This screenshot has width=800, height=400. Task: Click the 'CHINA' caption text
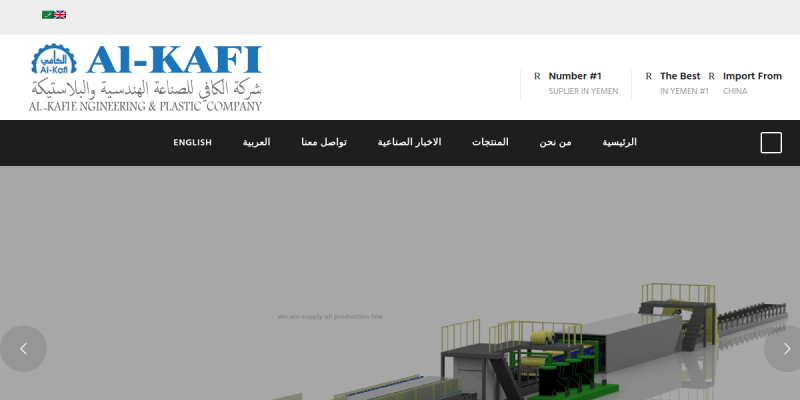[x=735, y=91]
